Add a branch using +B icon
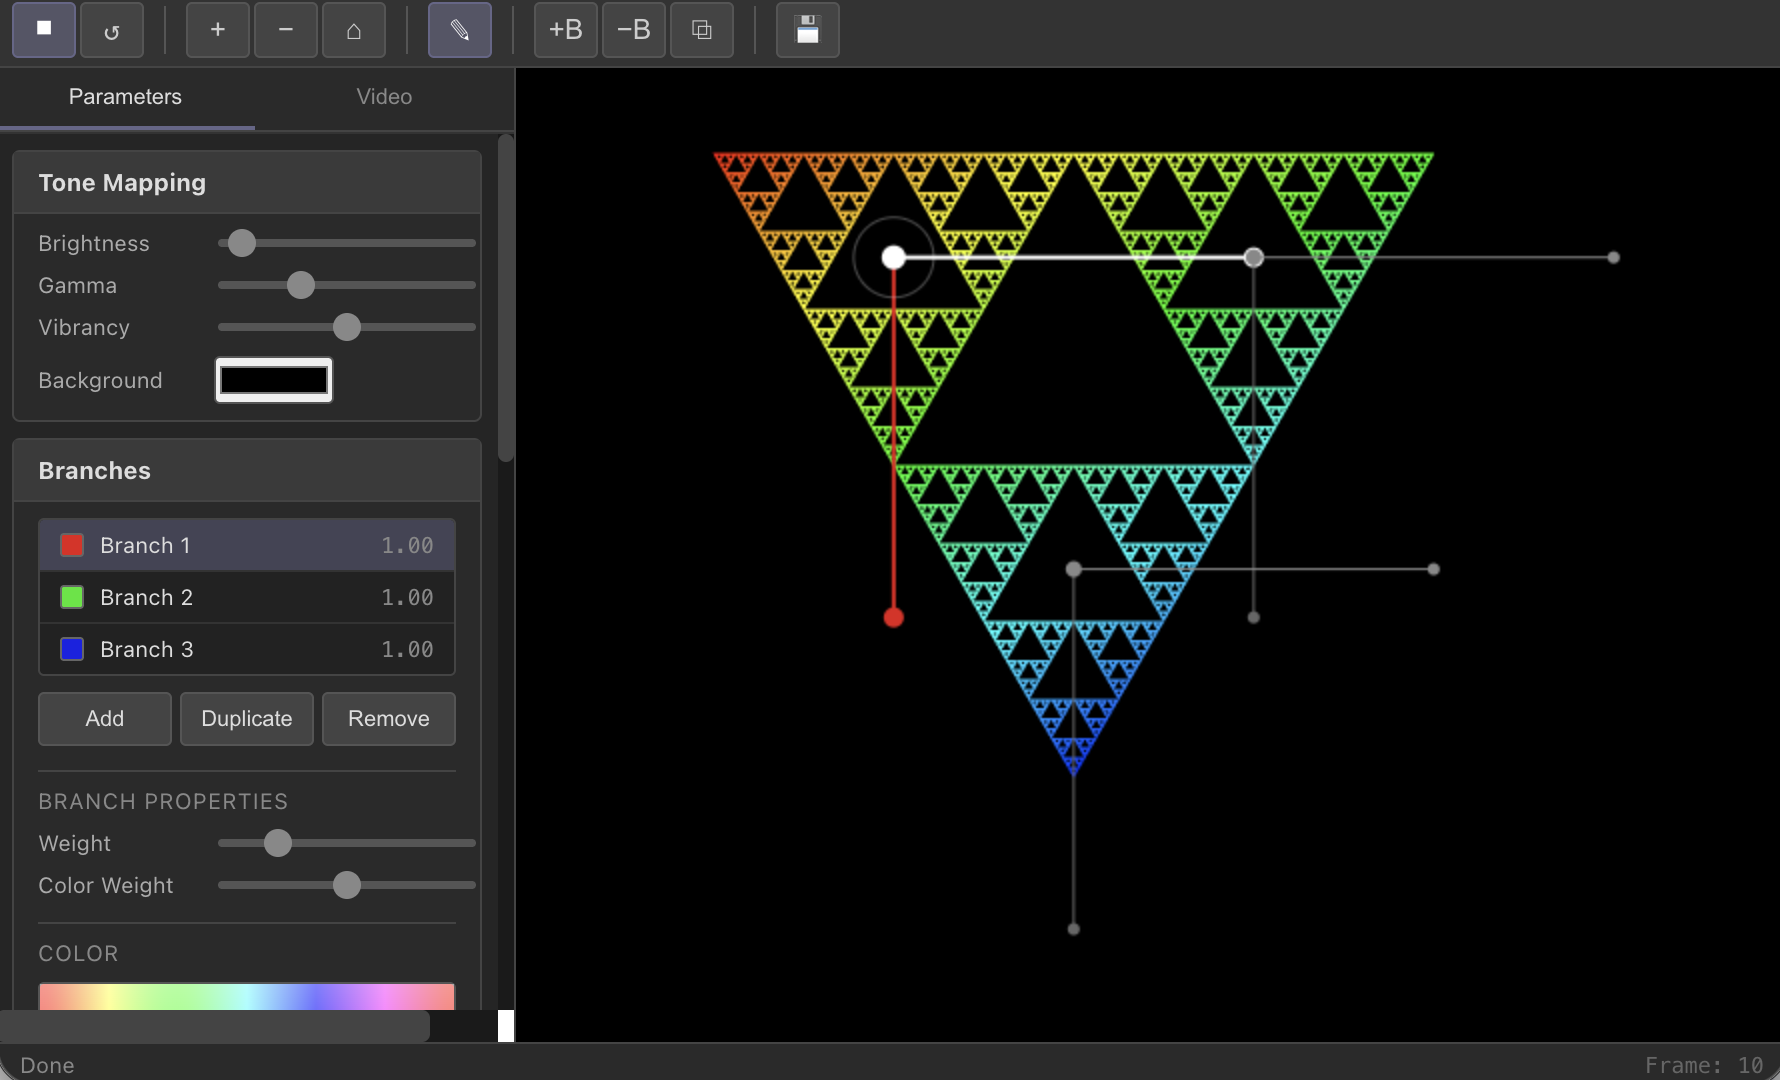This screenshot has height=1080, width=1780. 566,30
